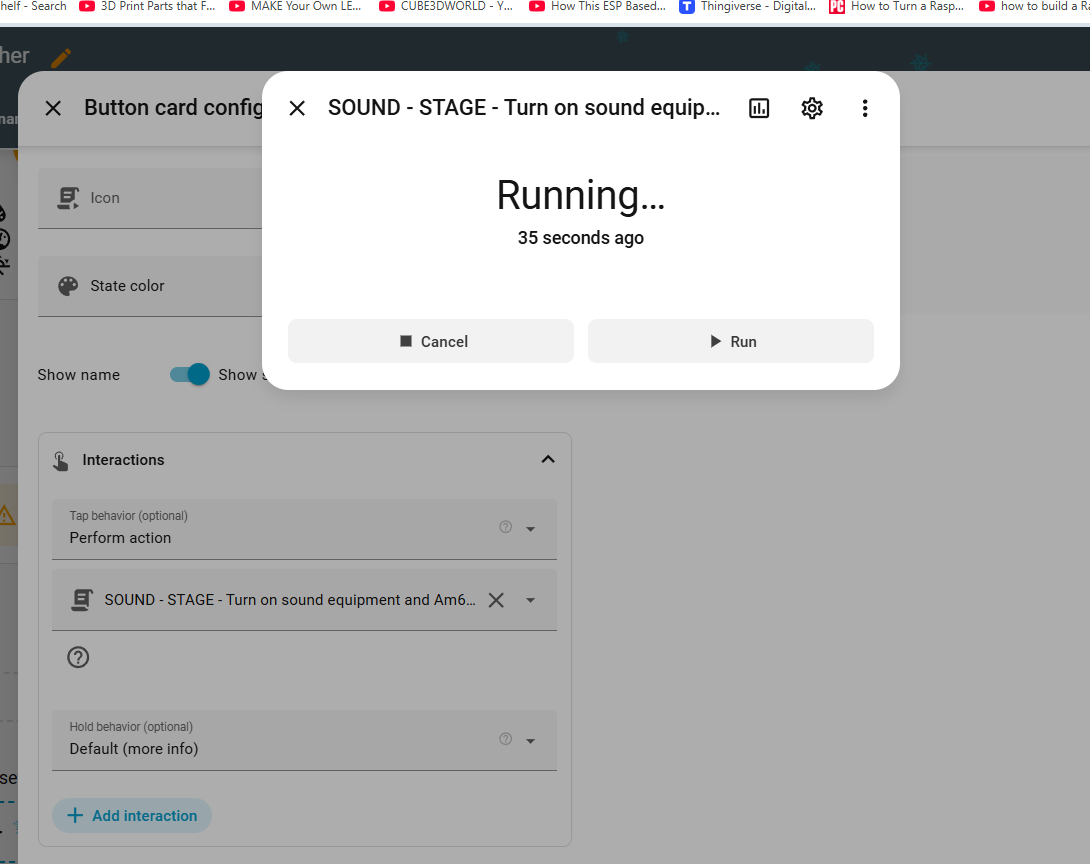Open the Tap behavior dropdown
Screen dimensions: 1090x864
304,529
